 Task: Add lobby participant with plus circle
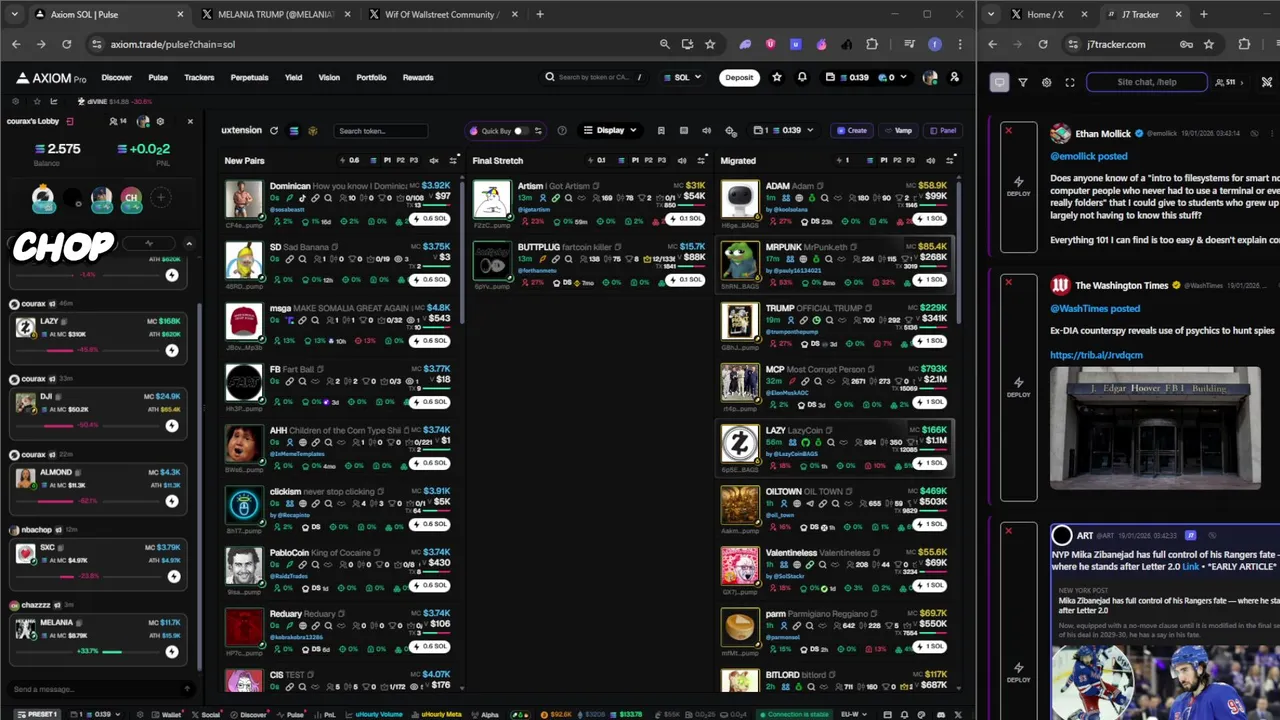[160, 198]
